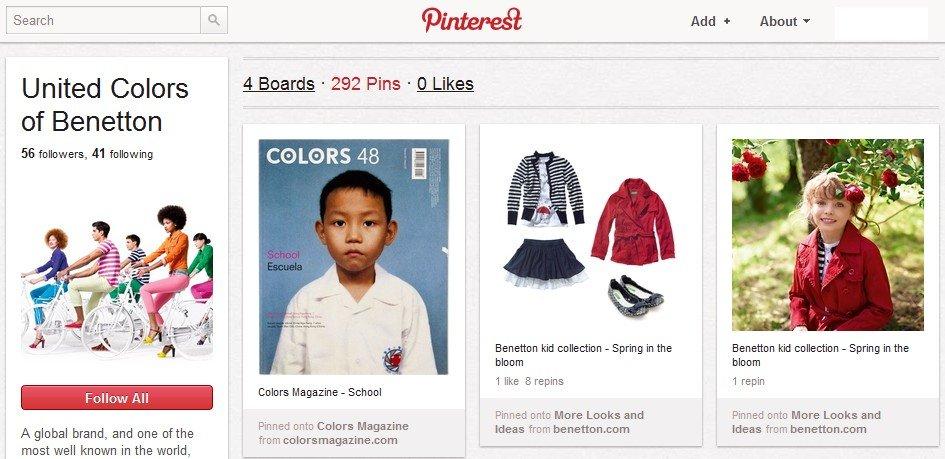This screenshot has width=945, height=459.
Task: Click the United Colors of Benetton title
Action: pos(105,105)
